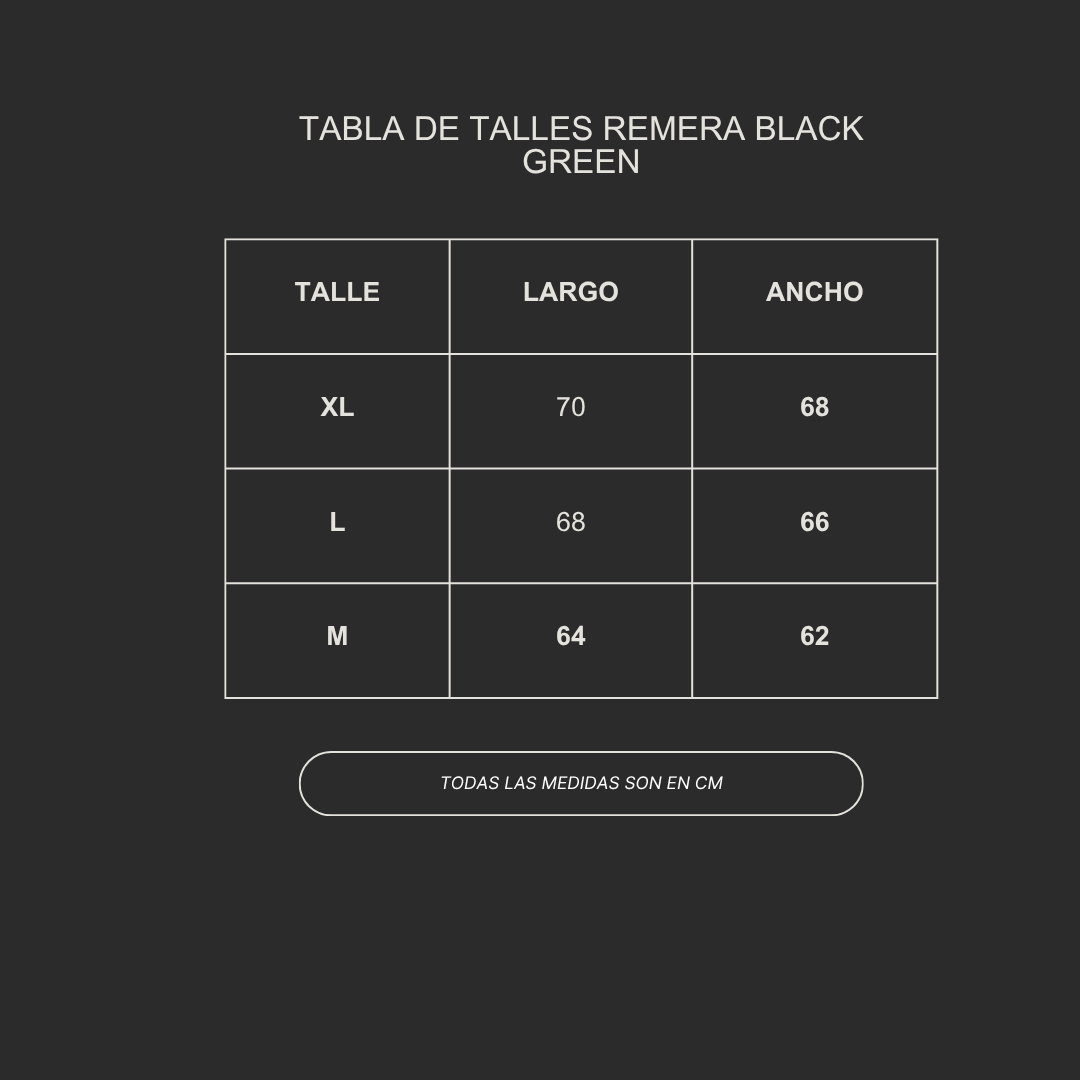This screenshot has width=1080, height=1080.
Task: Click the LARGO column header
Action: pos(570,292)
